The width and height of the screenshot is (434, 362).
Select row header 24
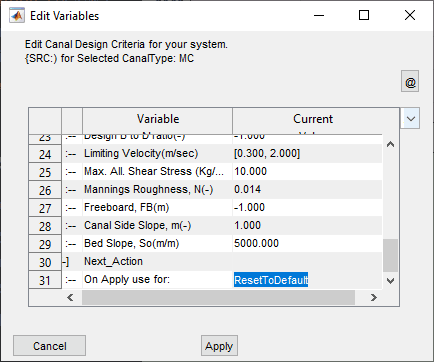pyautogui.click(x=45, y=154)
